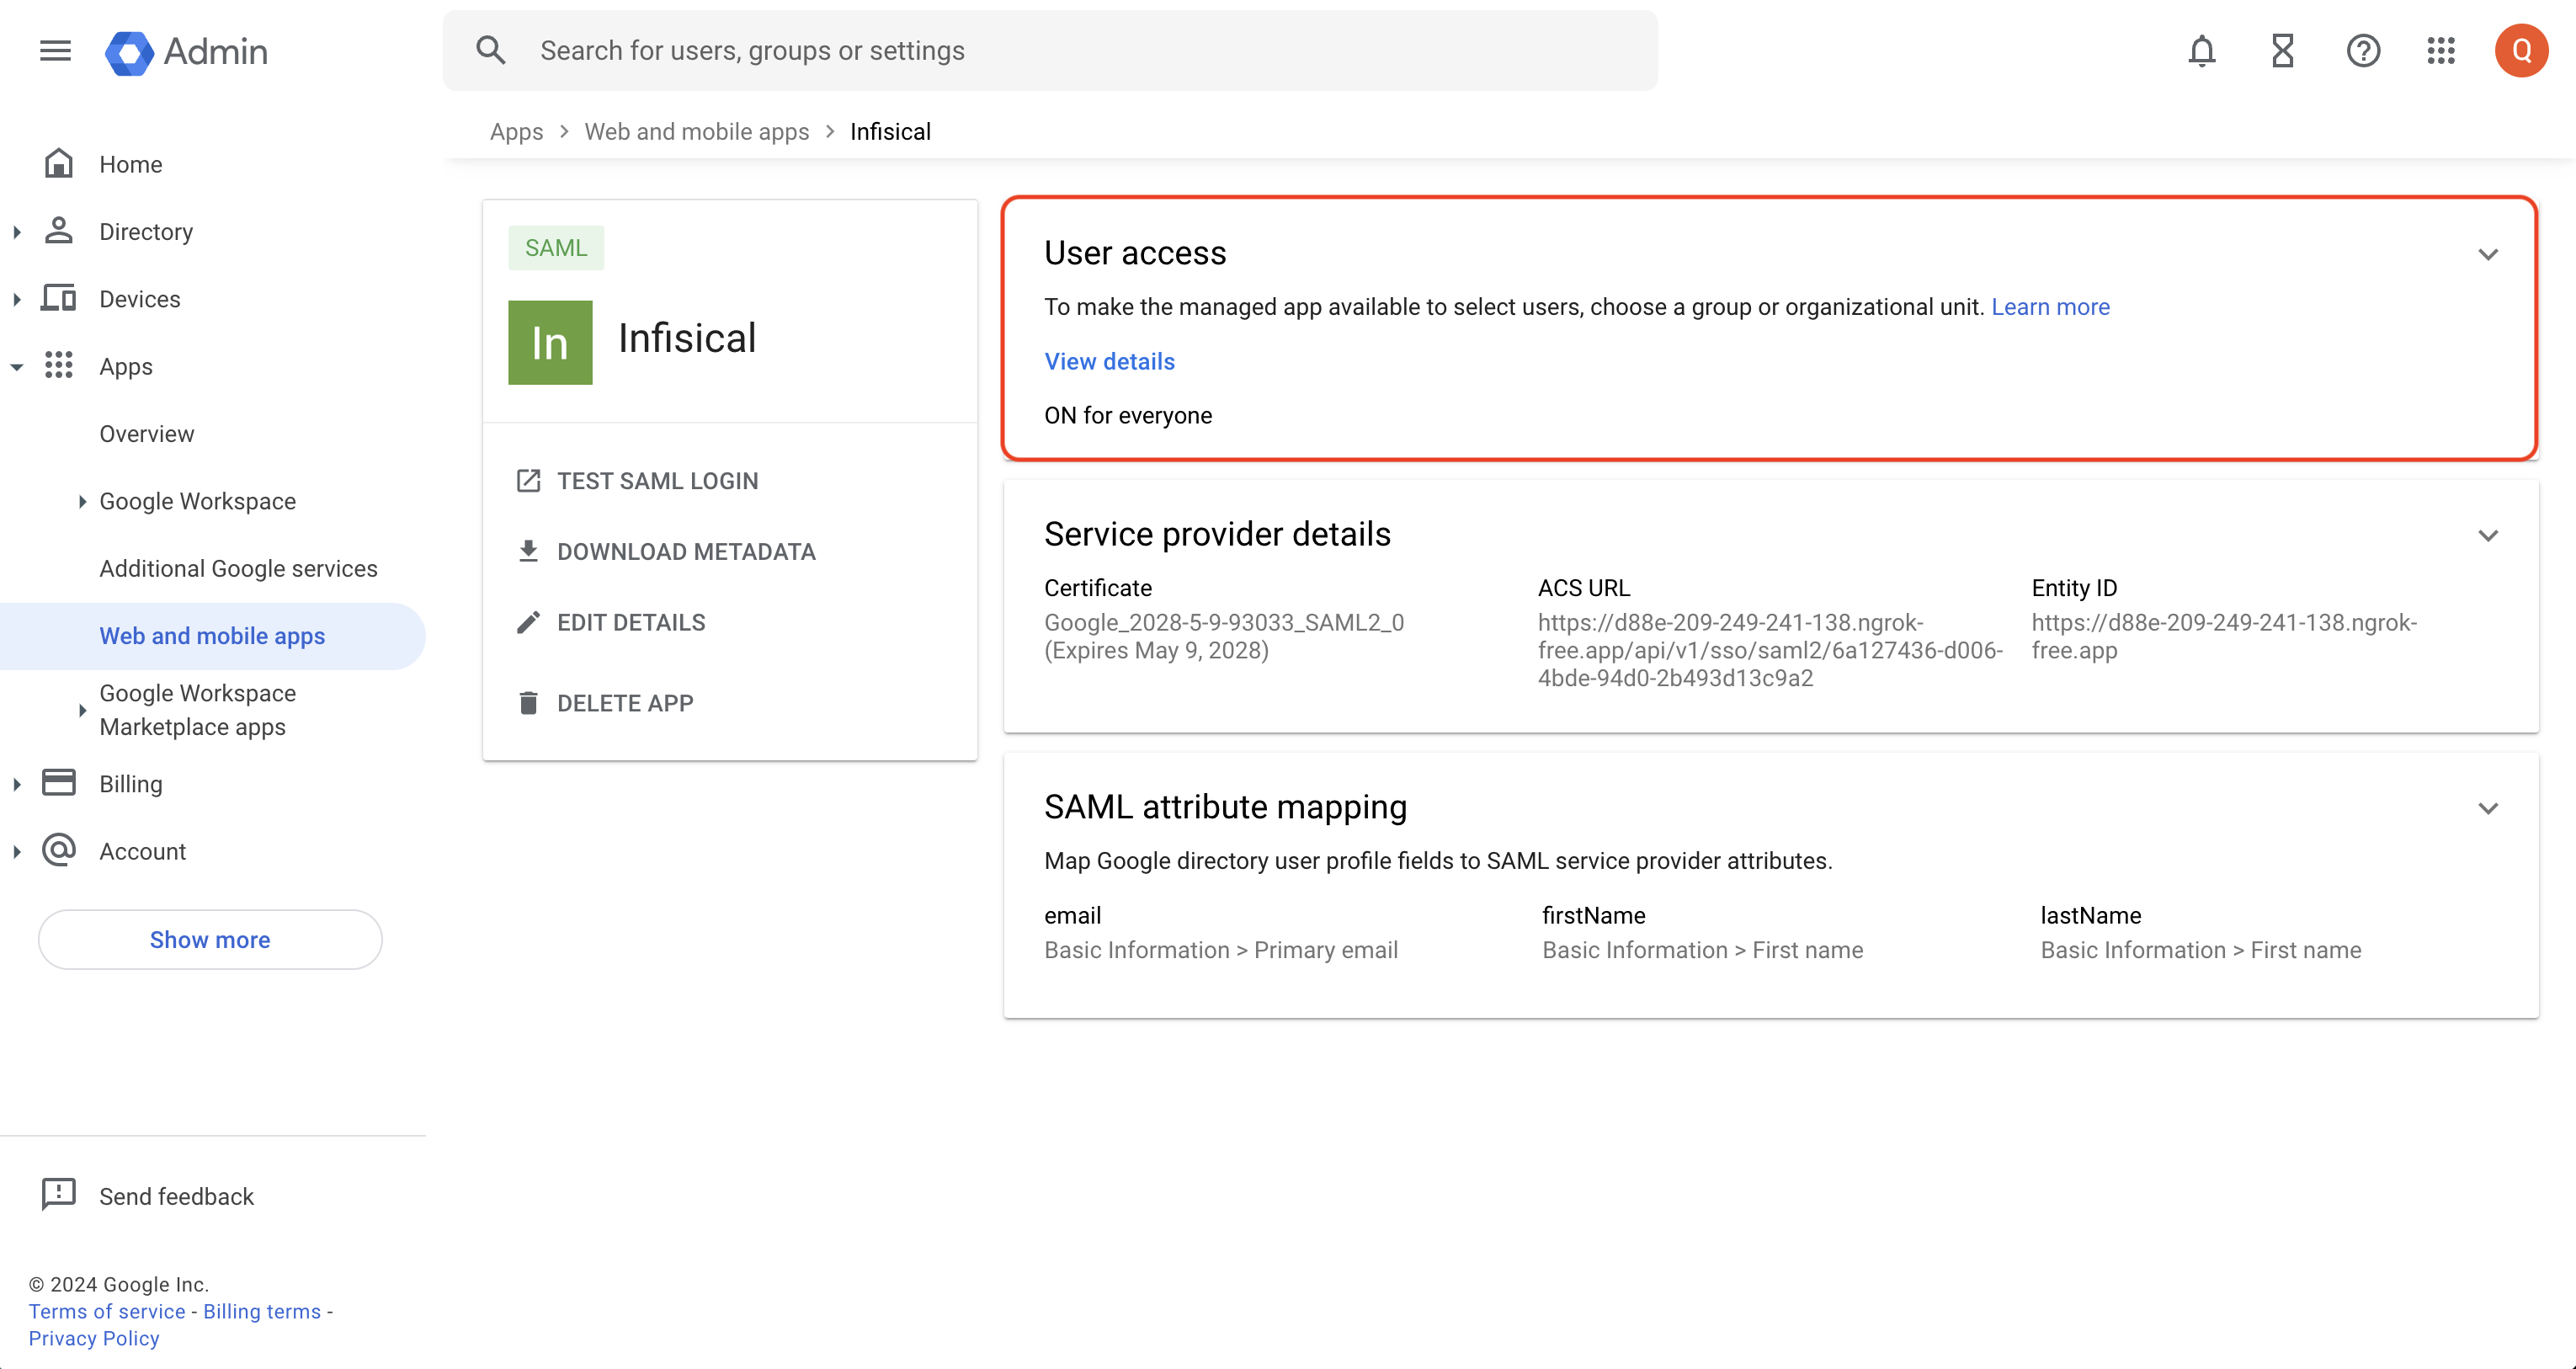Image resolution: width=2576 pixels, height=1369 pixels.
Task: Click the Show more button
Action: pyautogui.click(x=210, y=939)
